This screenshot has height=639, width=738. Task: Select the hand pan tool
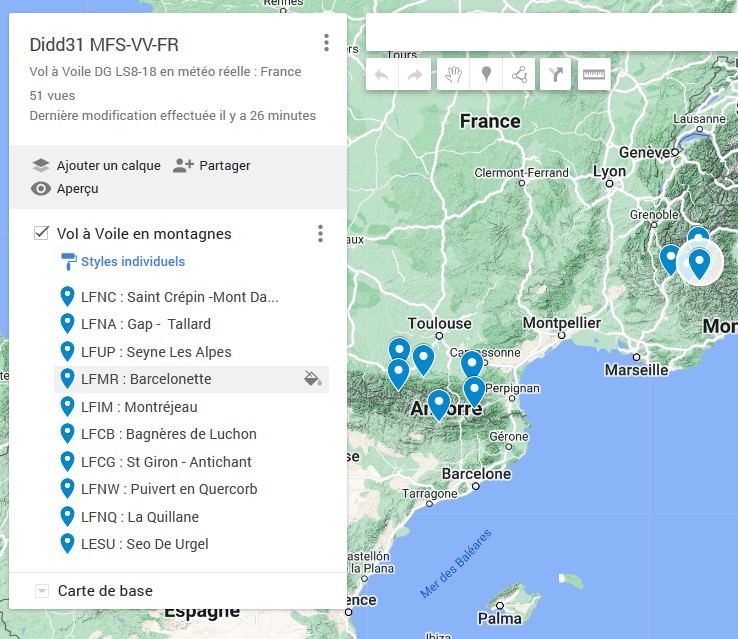coord(453,75)
